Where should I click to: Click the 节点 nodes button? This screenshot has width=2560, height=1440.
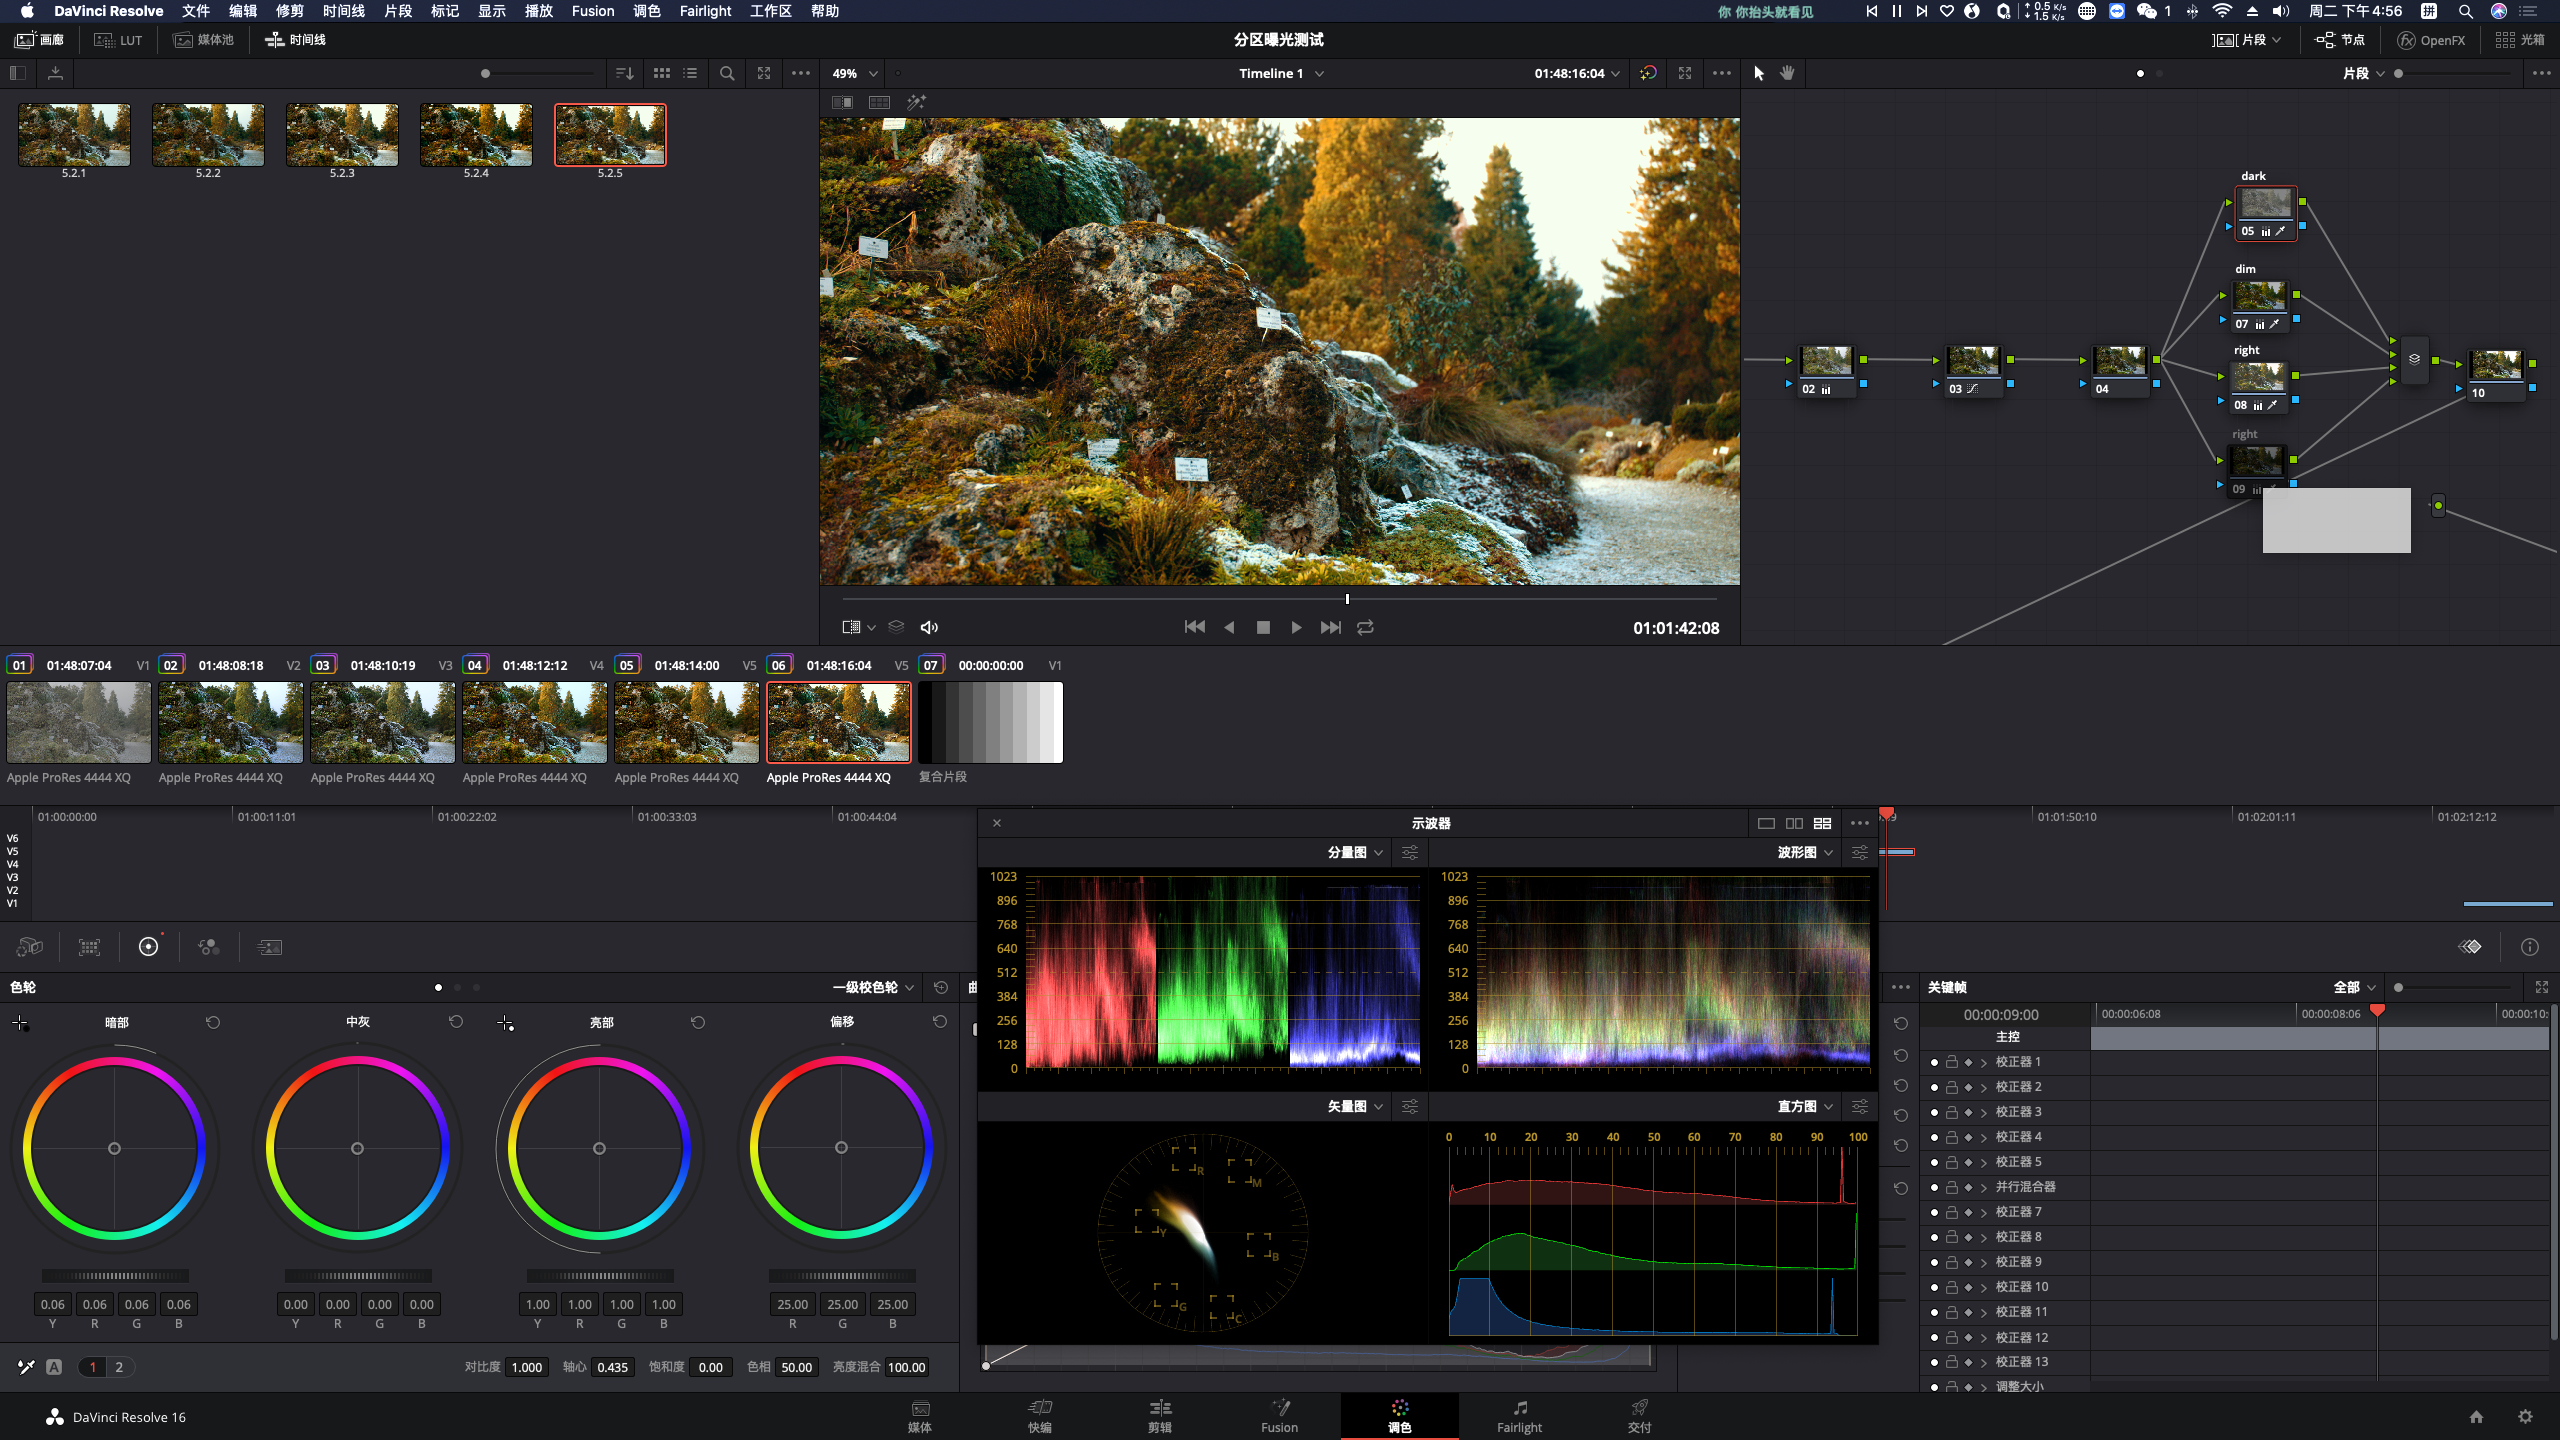click(x=2340, y=40)
